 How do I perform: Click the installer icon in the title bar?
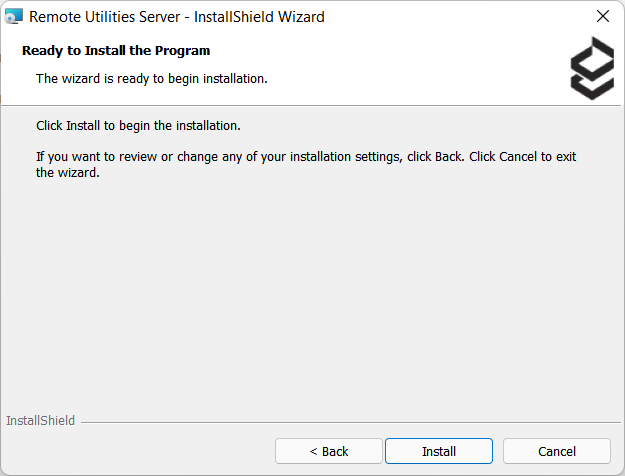(14, 17)
